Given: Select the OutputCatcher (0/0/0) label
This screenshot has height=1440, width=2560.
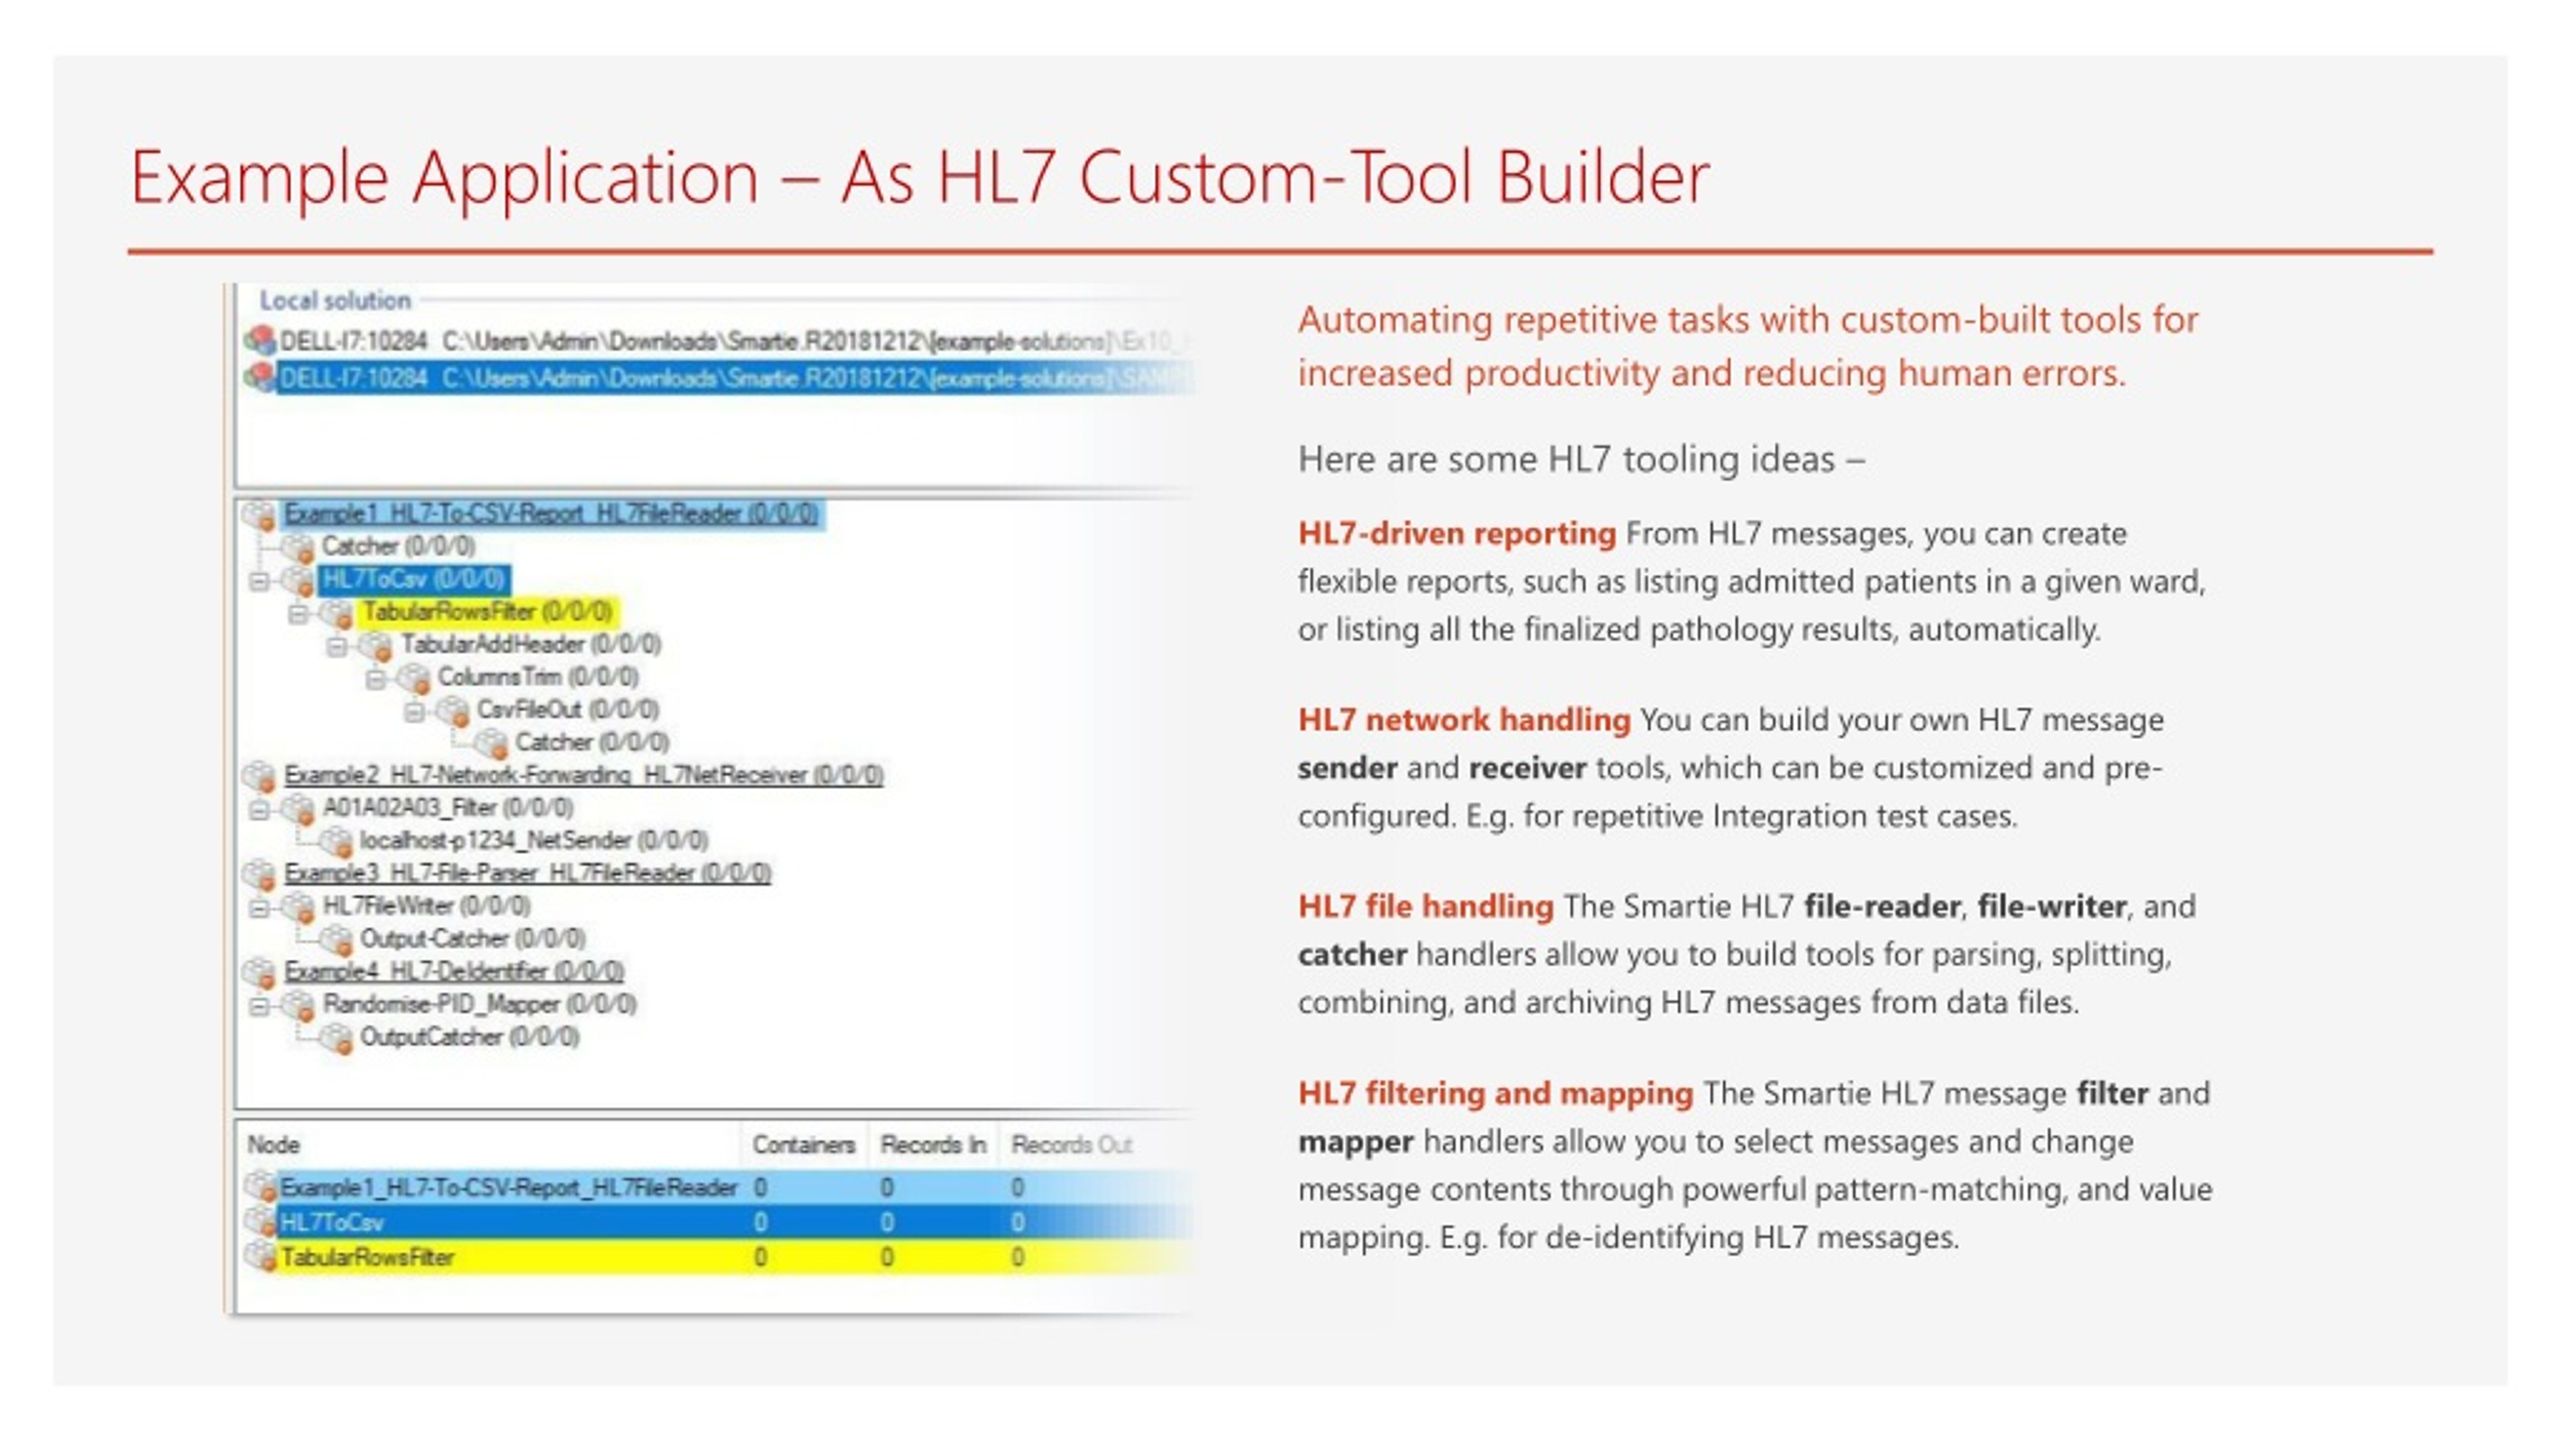Looking at the screenshot, I should tap(469, 1037).
